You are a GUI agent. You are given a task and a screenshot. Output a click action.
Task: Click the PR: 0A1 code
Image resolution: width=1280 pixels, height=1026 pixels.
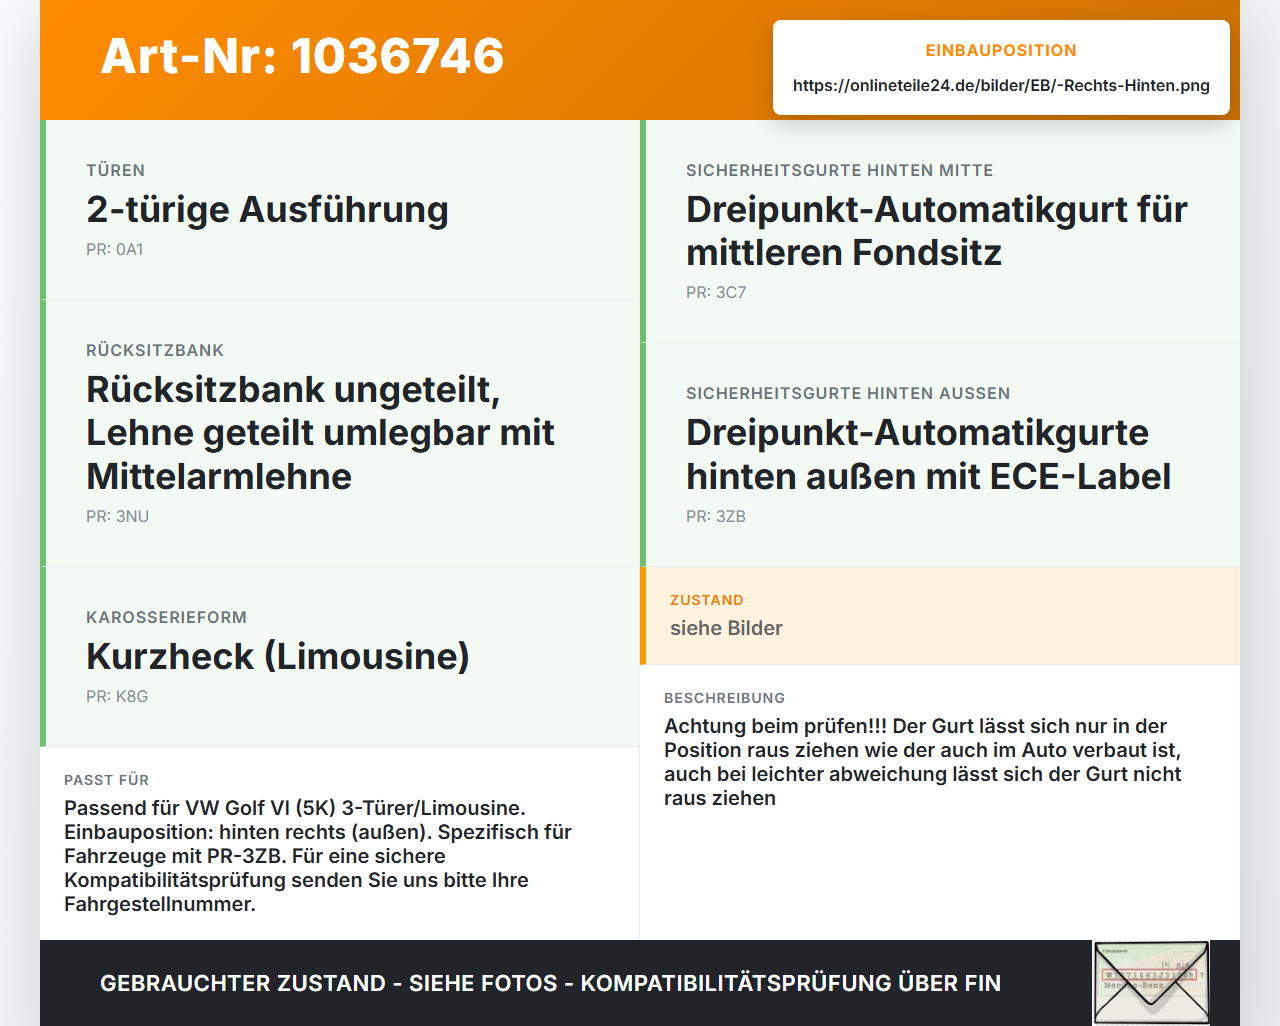pyautogui.click(x=115, y=250)
